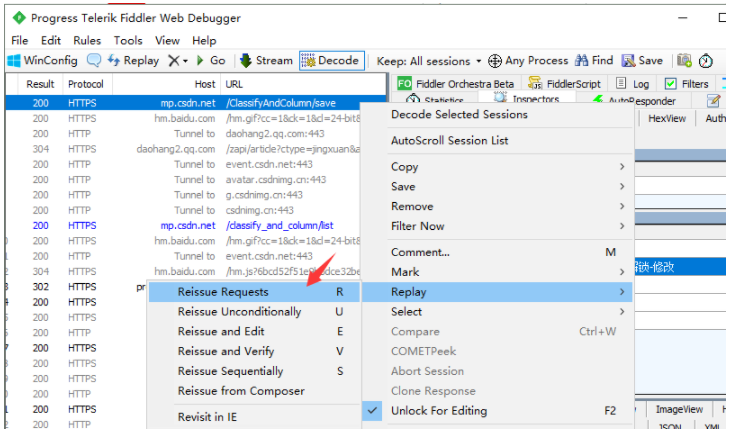Image resolution: width=731 pixels, height=429 pixels.
Task: Switch to FiddlerScript tab
Action: coord(564,84)
